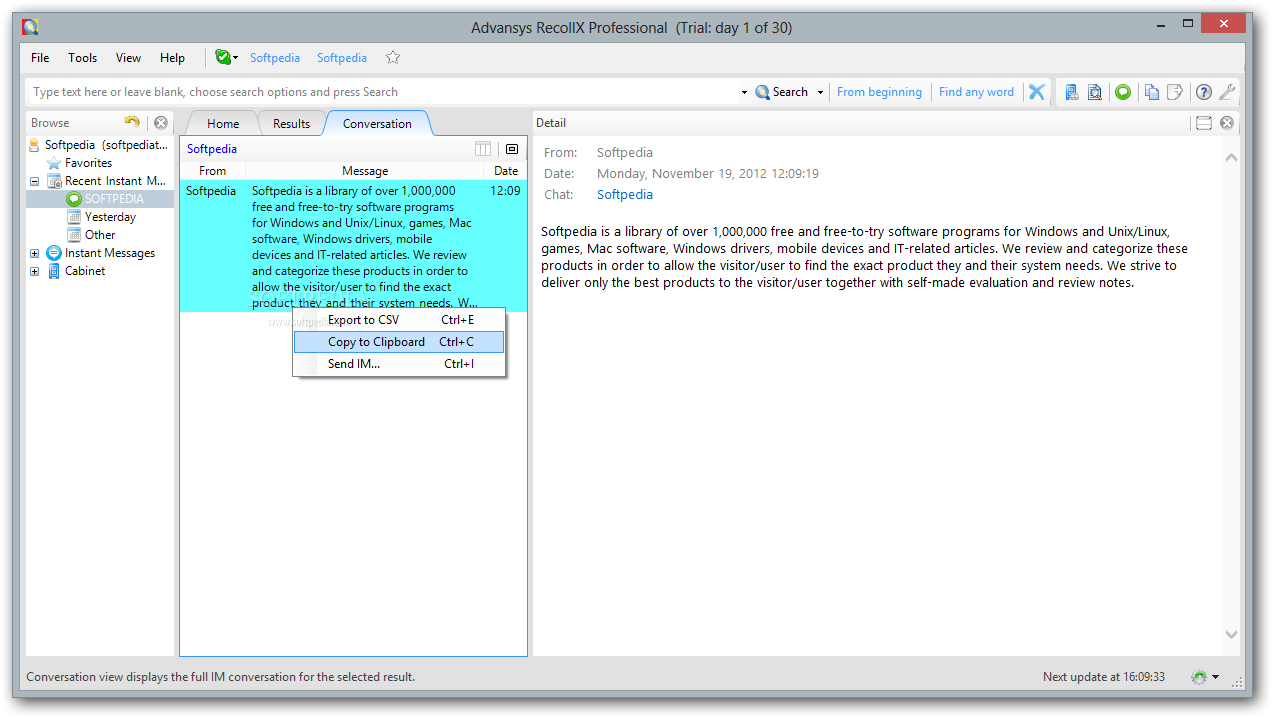Screen dimensions: 1273x718
Task: Toggle the From beginning search option
Action: [x=879, y=92]
